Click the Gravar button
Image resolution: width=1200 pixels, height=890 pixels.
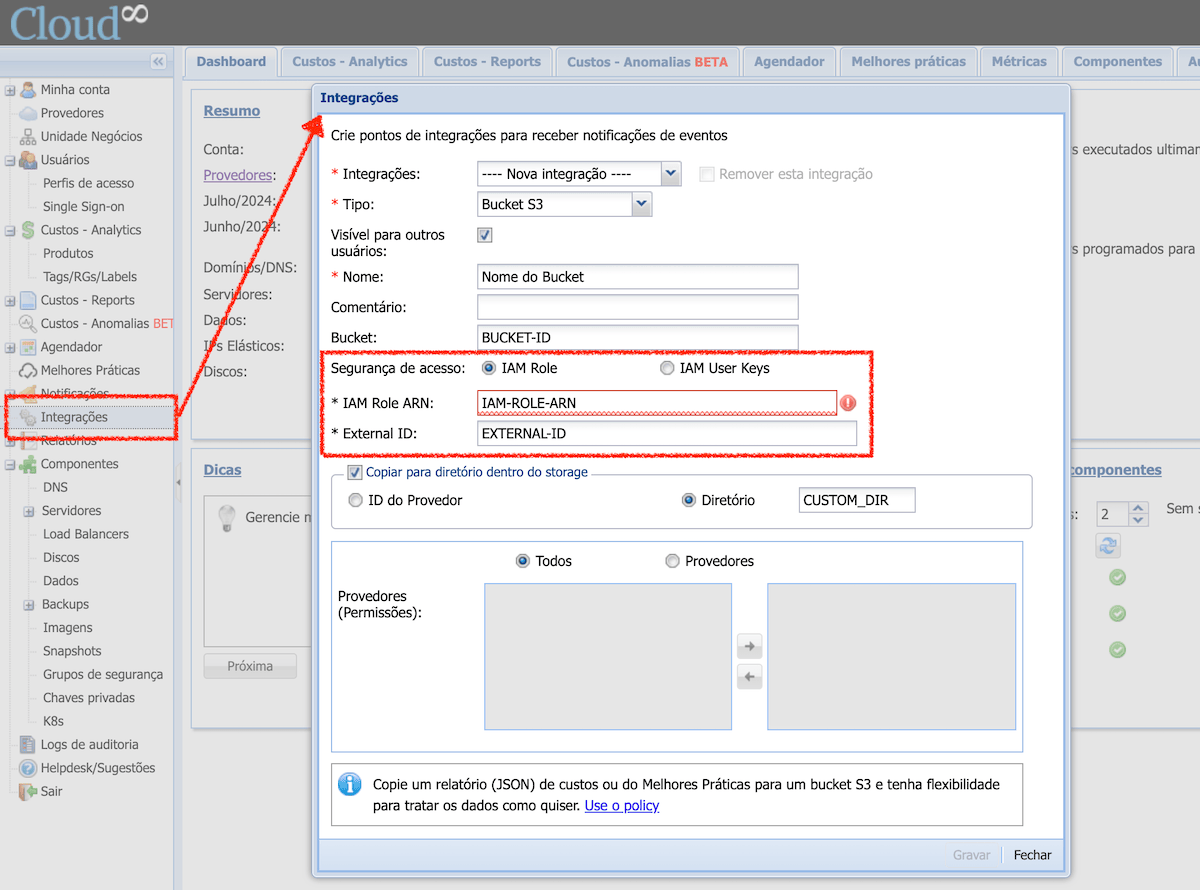tap(971, 855)
